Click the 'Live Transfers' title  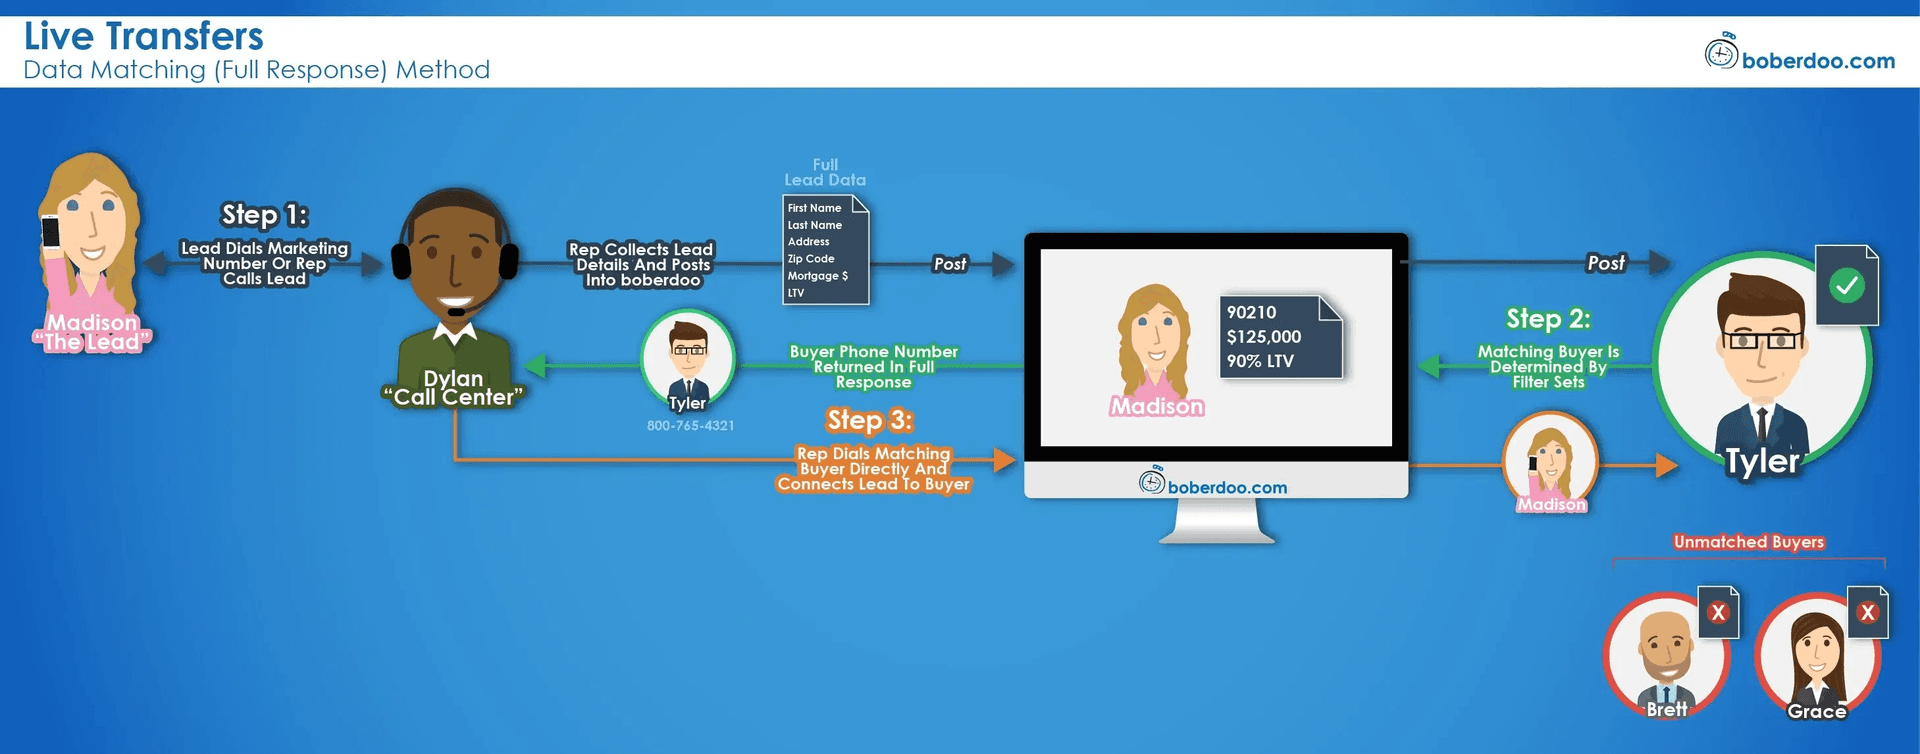(x=144, y=36)
